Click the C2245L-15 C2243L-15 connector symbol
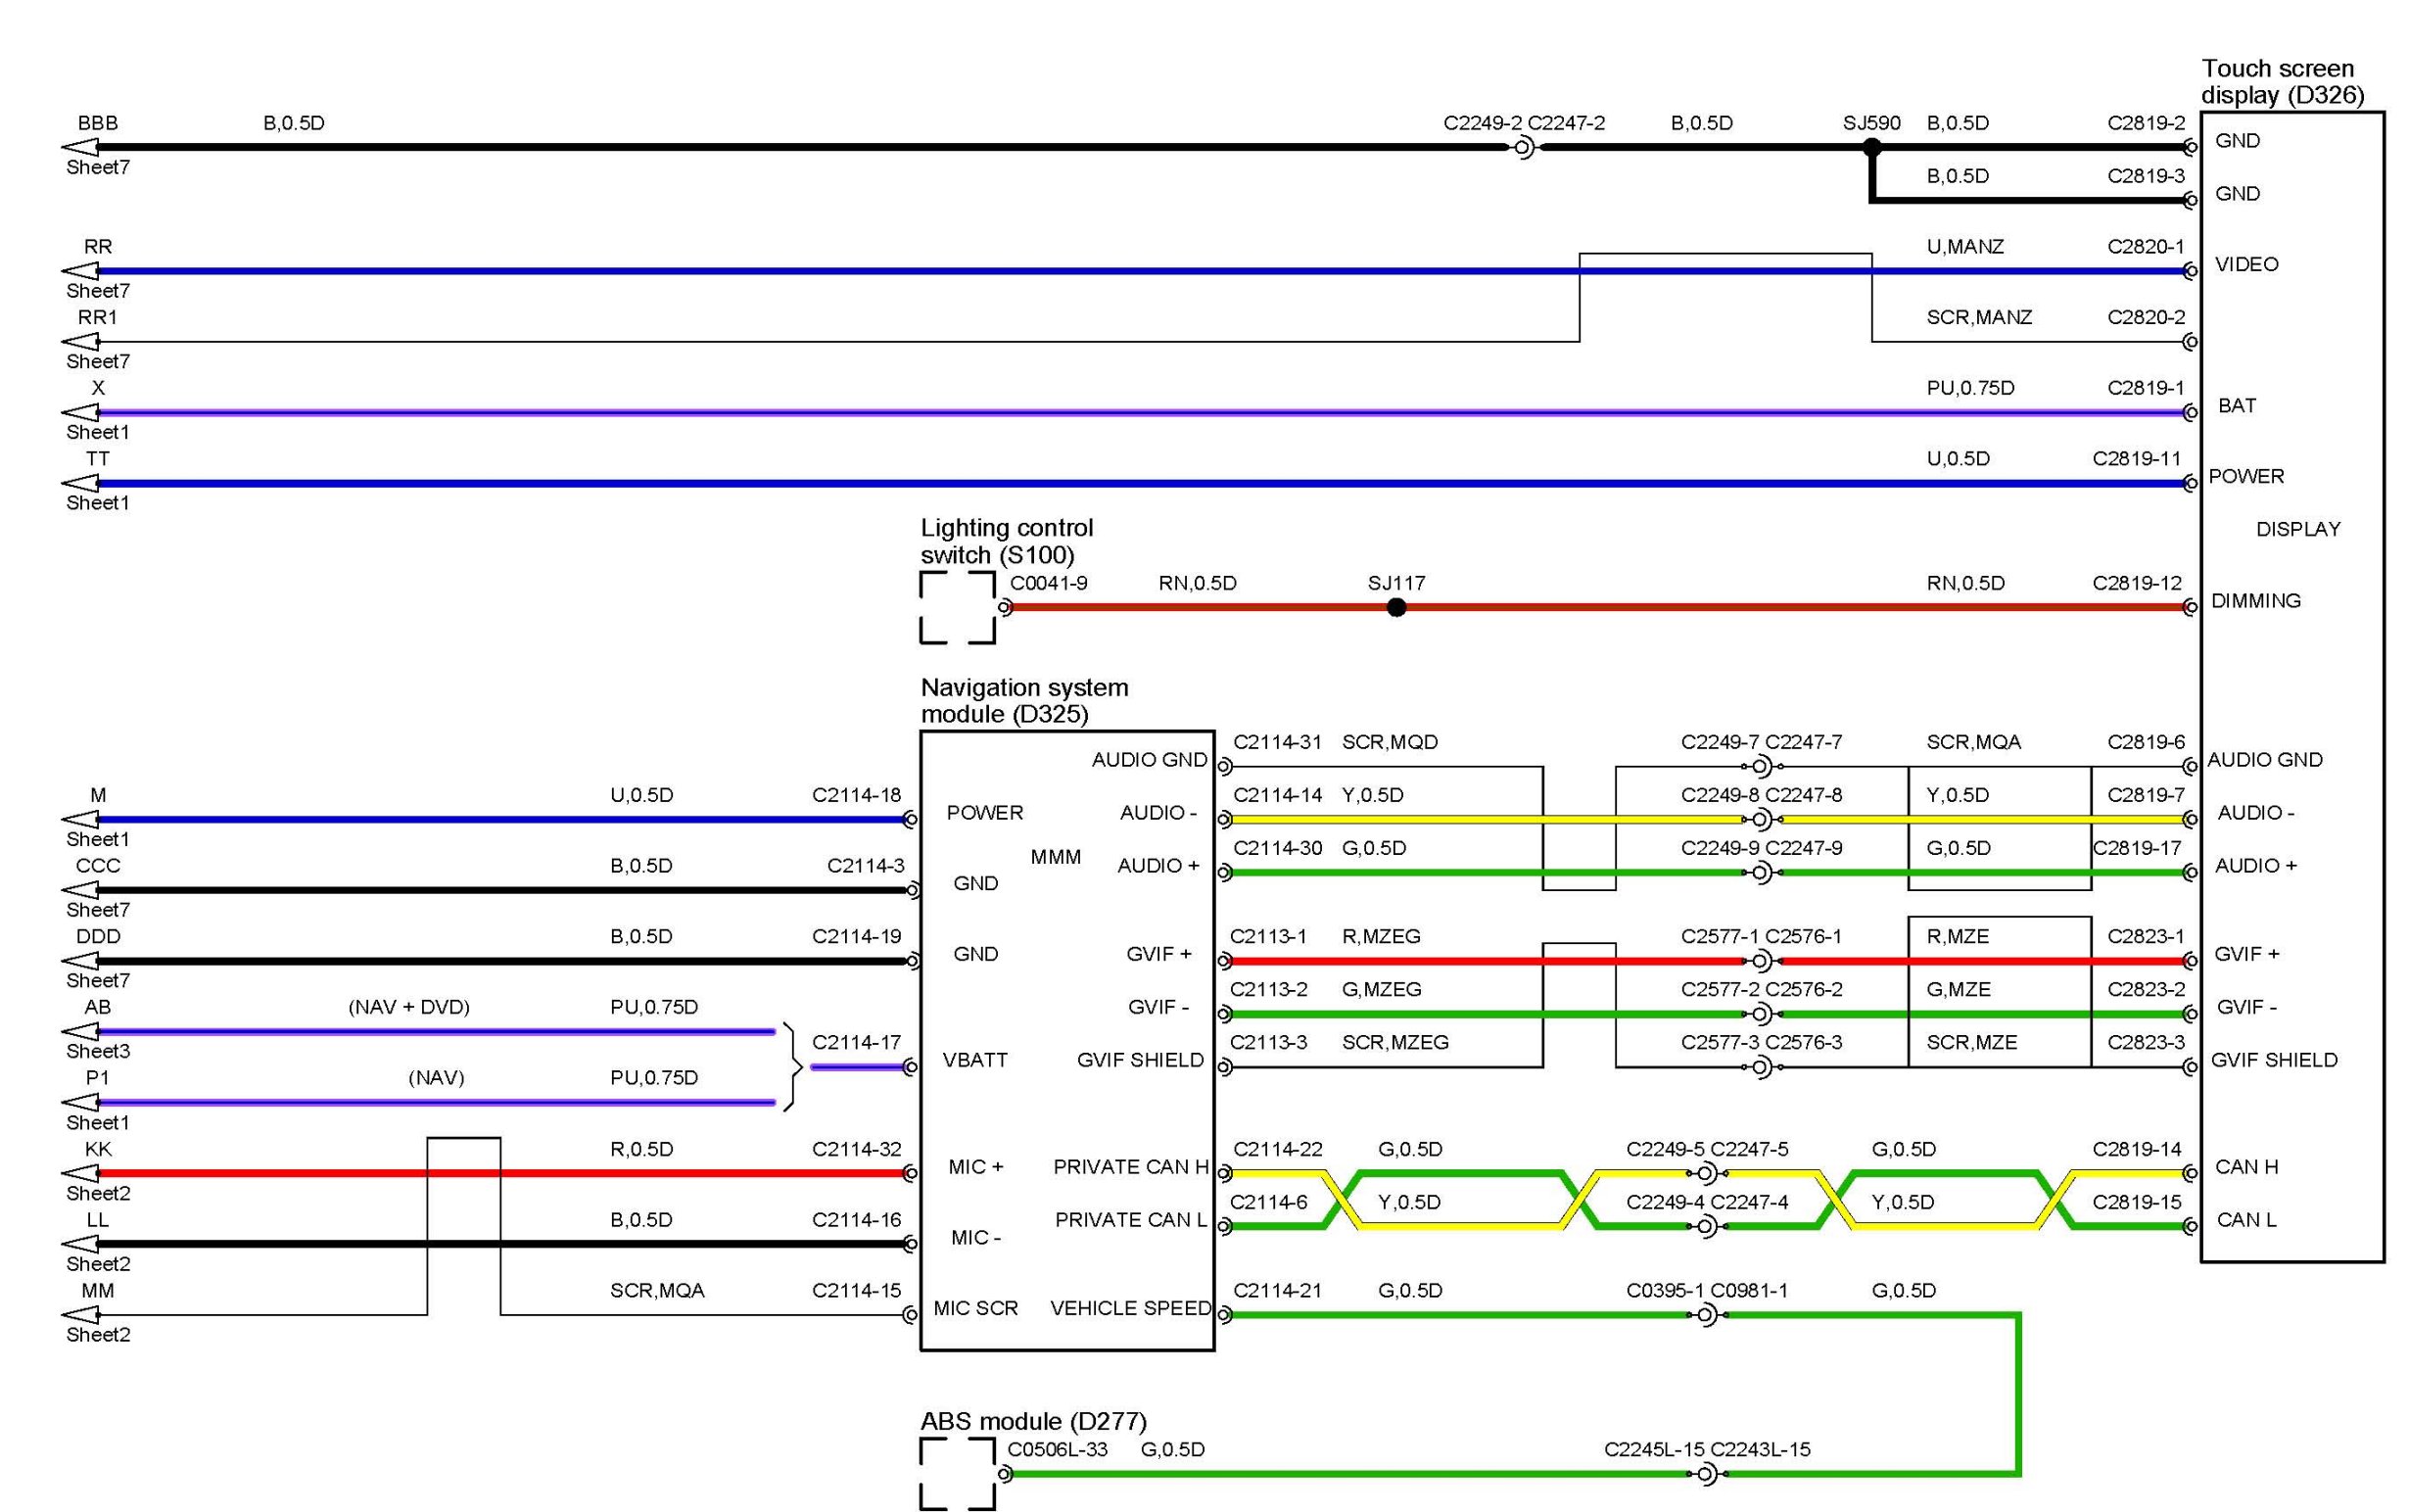The height and width of the screenshot is (1512, 2409). click(x=1707, y=1473)
